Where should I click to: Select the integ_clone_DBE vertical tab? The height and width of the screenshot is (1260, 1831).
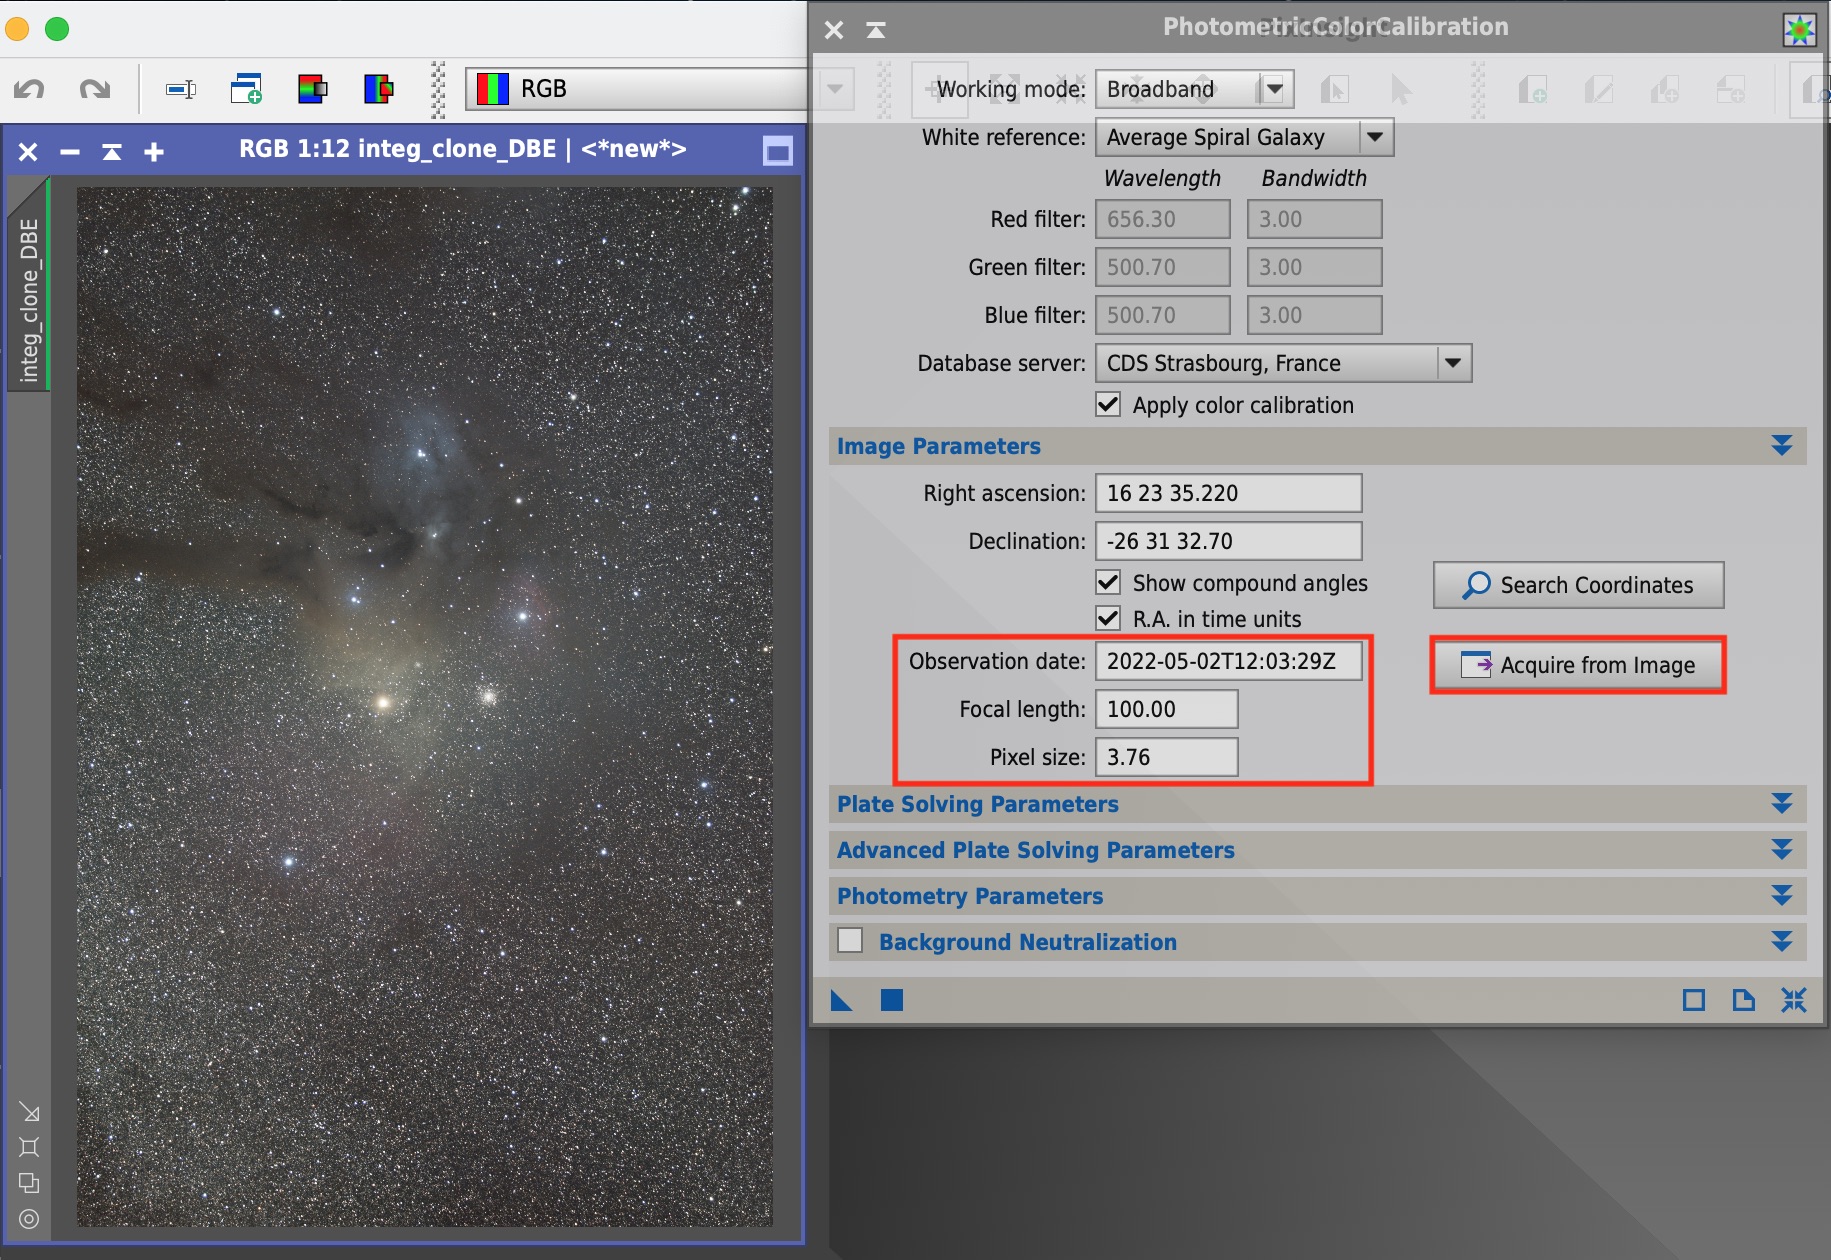[x=29, y=300]
